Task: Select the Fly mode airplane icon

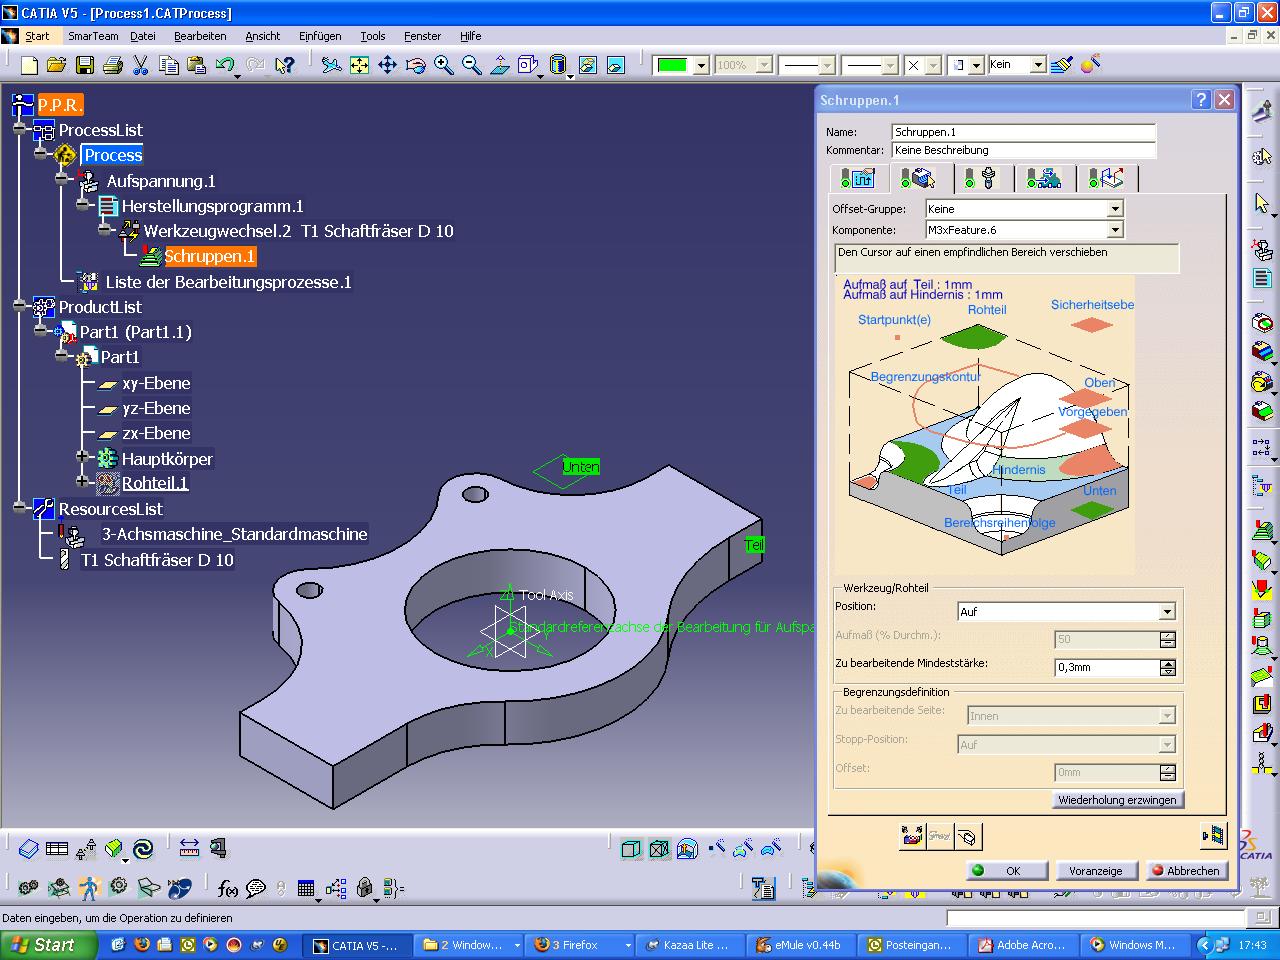Action: [331, 65]
